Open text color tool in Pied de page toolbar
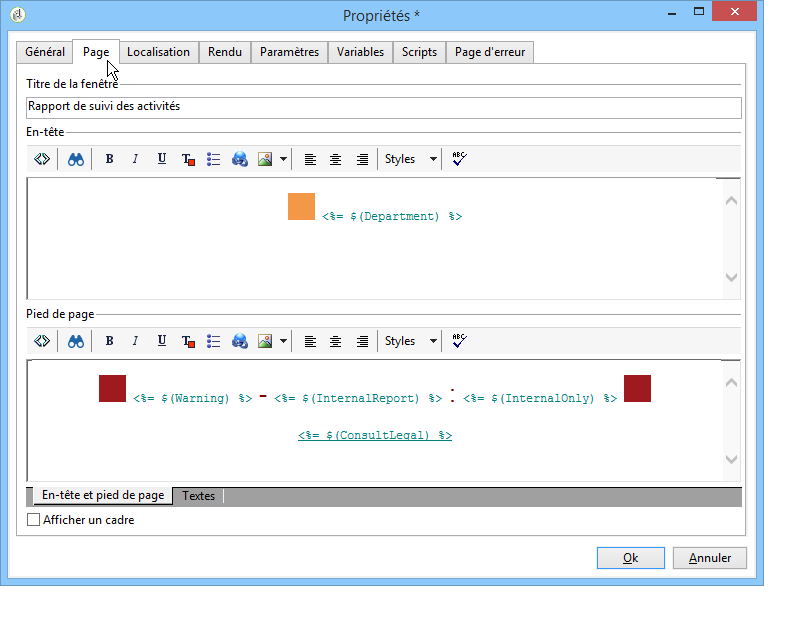 (188, 341)
